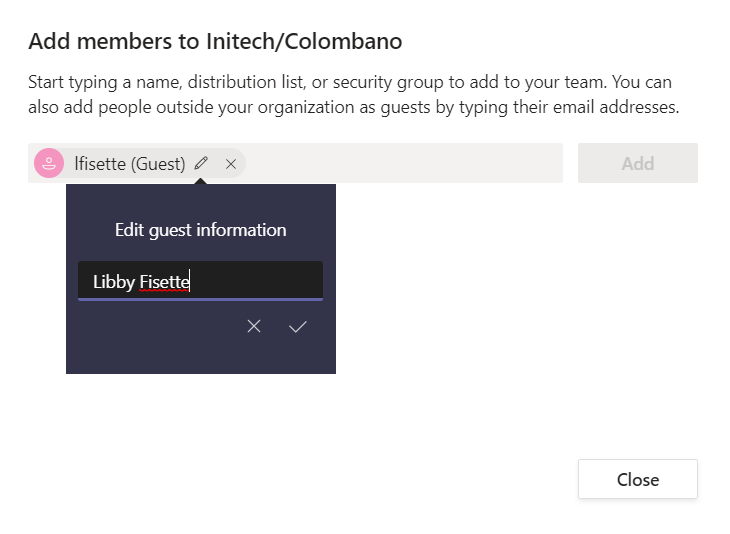Image resolution: width=730 pixels, height=534 pixels.
Task: Click the misspelled word Fisette in field
Action: click(164, 282)
